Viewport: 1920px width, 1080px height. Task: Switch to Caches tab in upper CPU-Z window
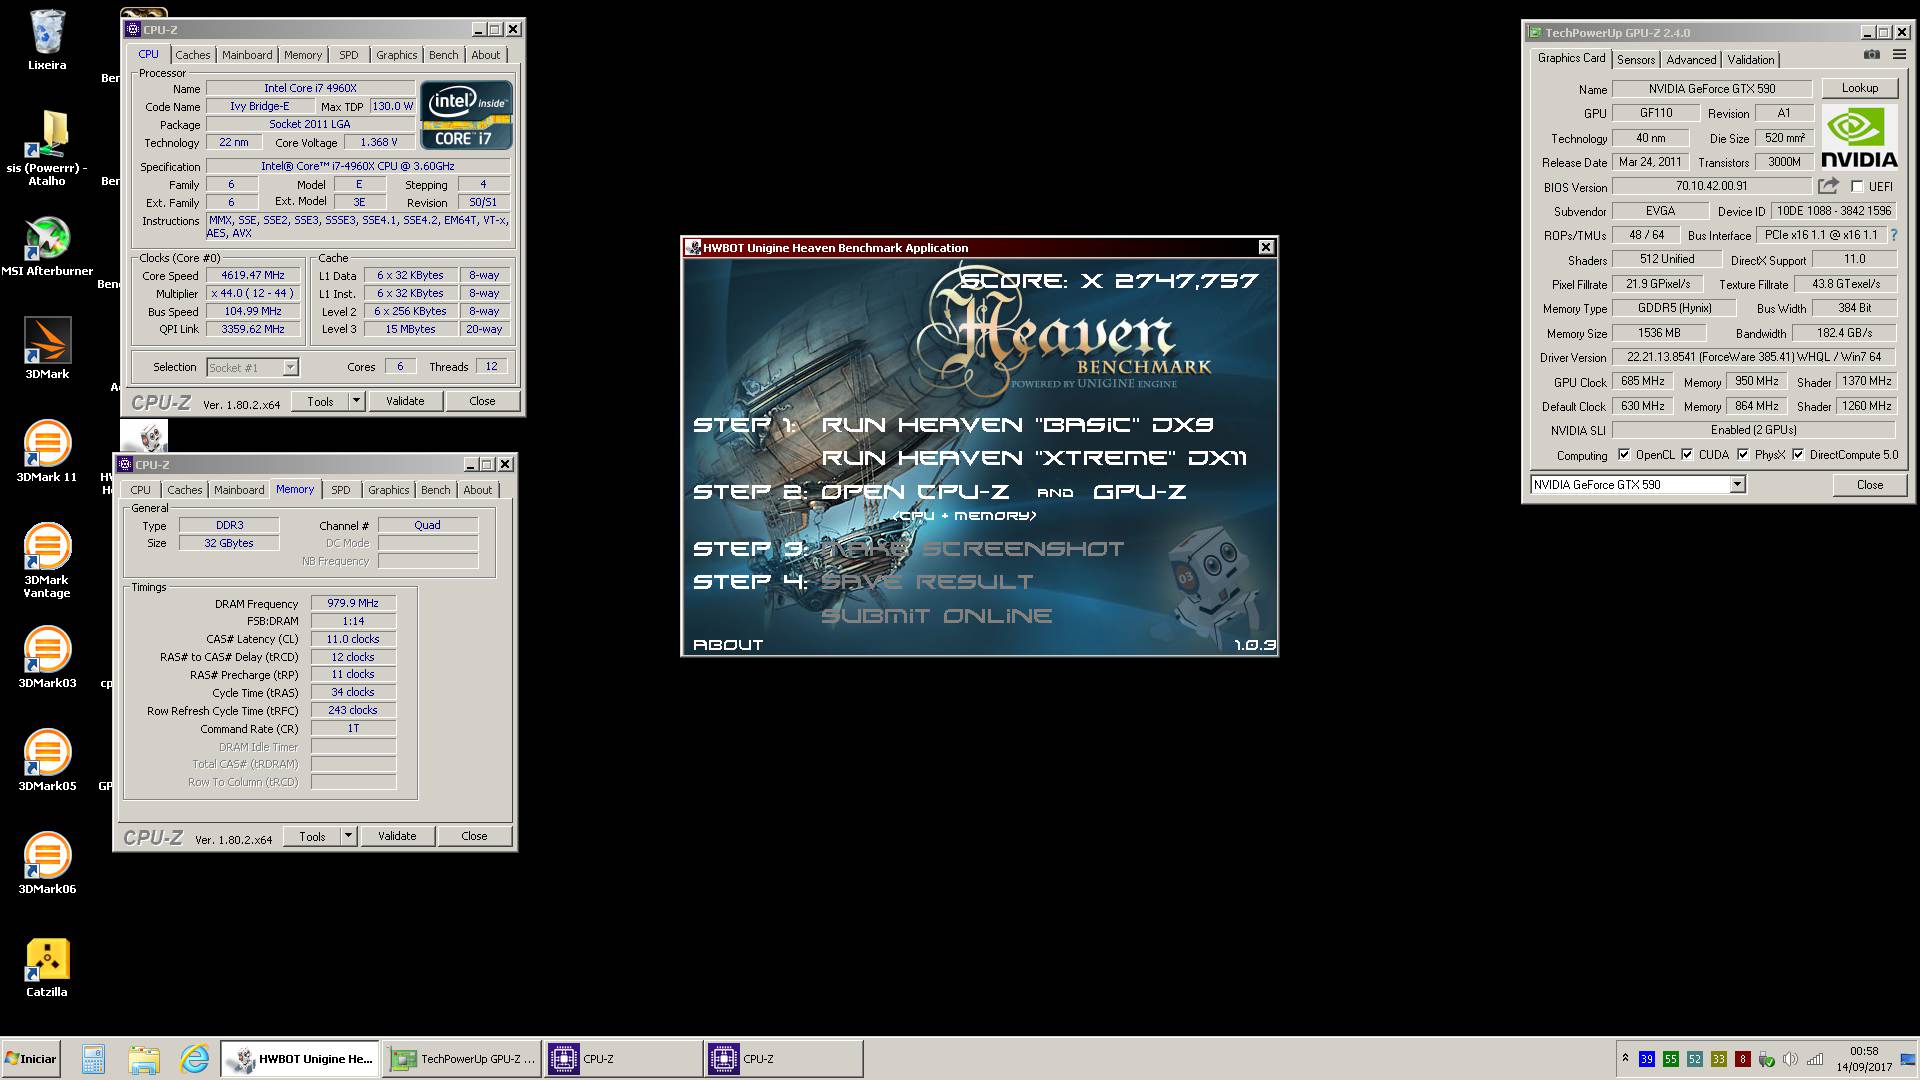(x=193, y=55)
